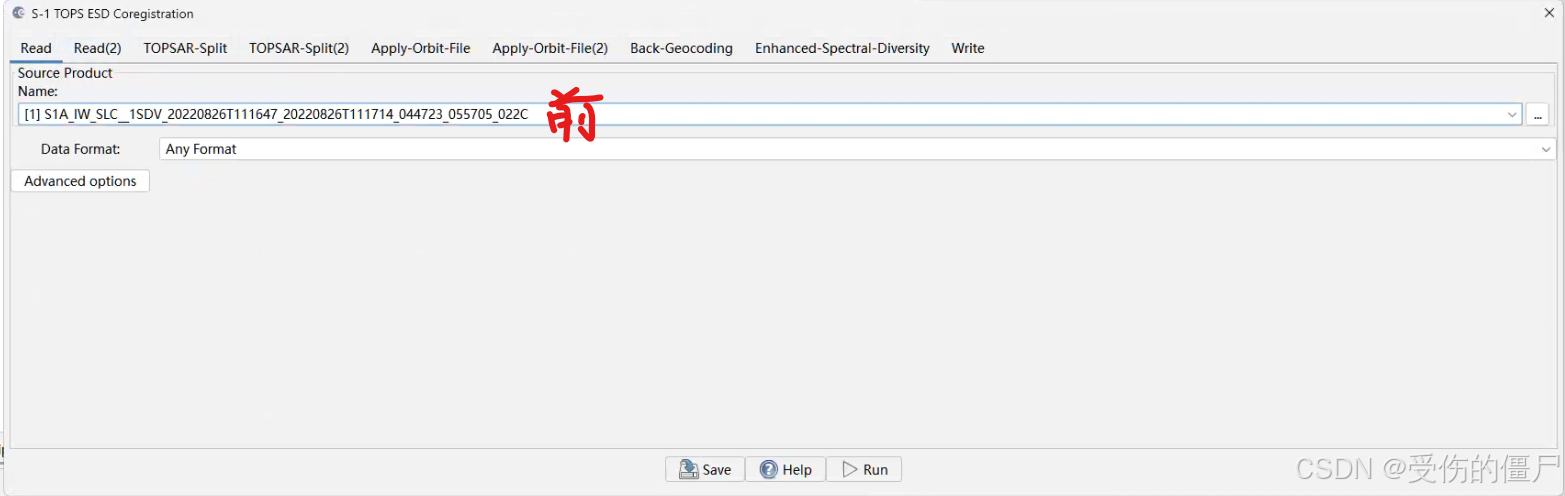Screen dimensions: 1565x496
Task: Click the Help question mark icon
Action: point(769,470)
